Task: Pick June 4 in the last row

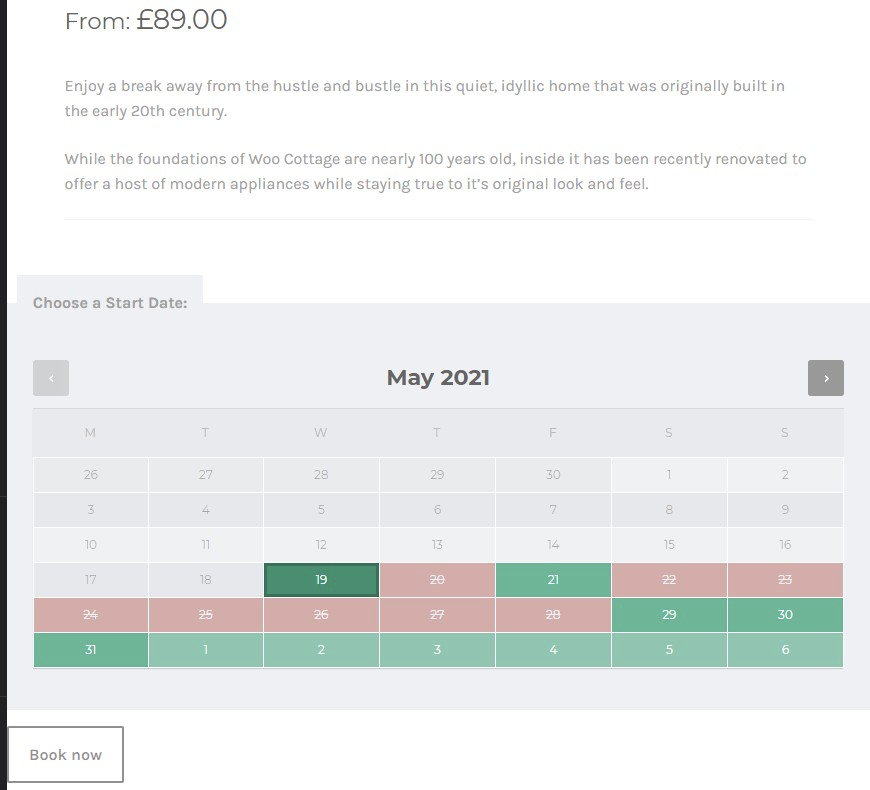Action: [553, 650]
